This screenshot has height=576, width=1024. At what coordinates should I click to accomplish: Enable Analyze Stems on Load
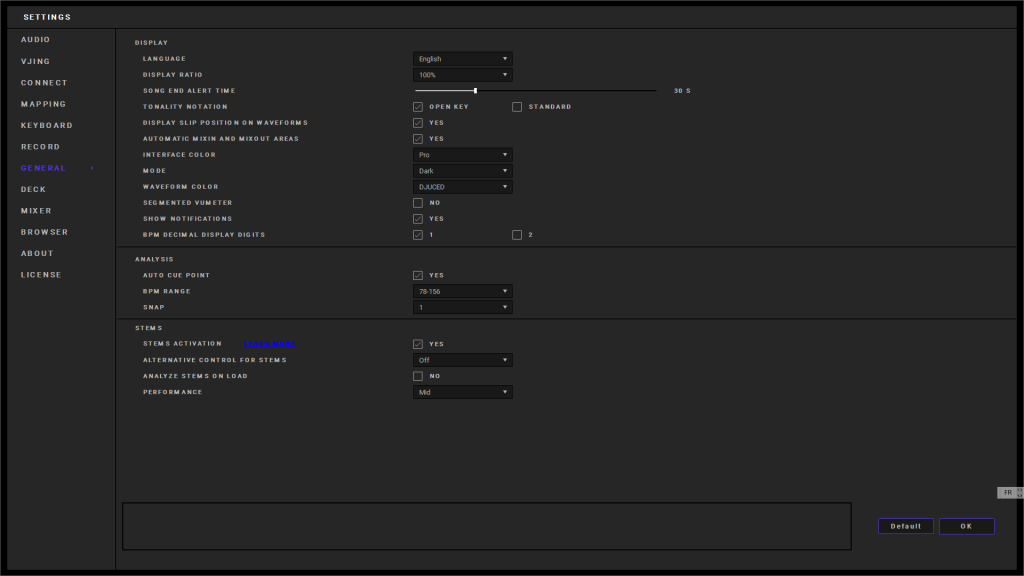418,376
